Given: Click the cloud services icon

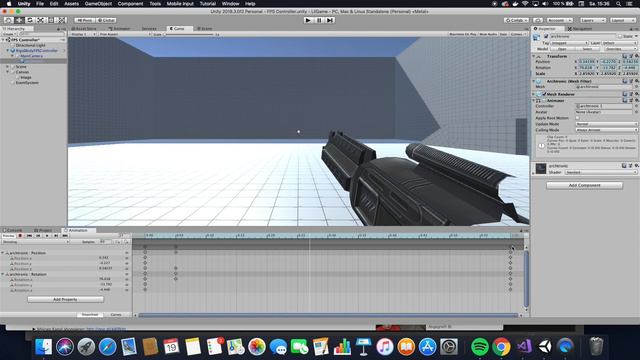Looking at the screenshot, I should coord(538,20).
